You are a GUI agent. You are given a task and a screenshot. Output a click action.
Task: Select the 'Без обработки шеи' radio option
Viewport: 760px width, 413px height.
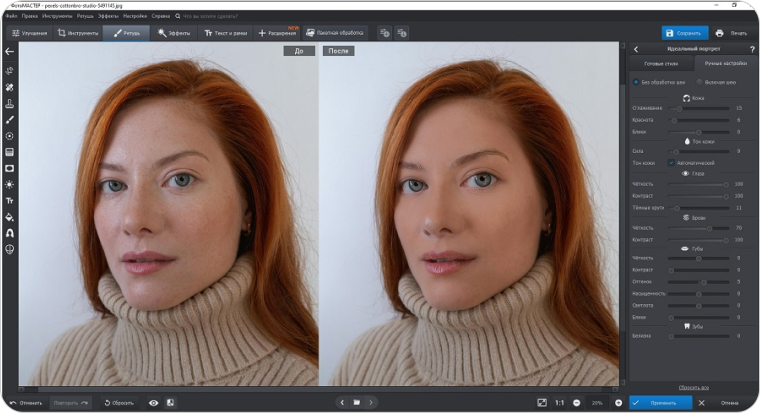point(636,82)
